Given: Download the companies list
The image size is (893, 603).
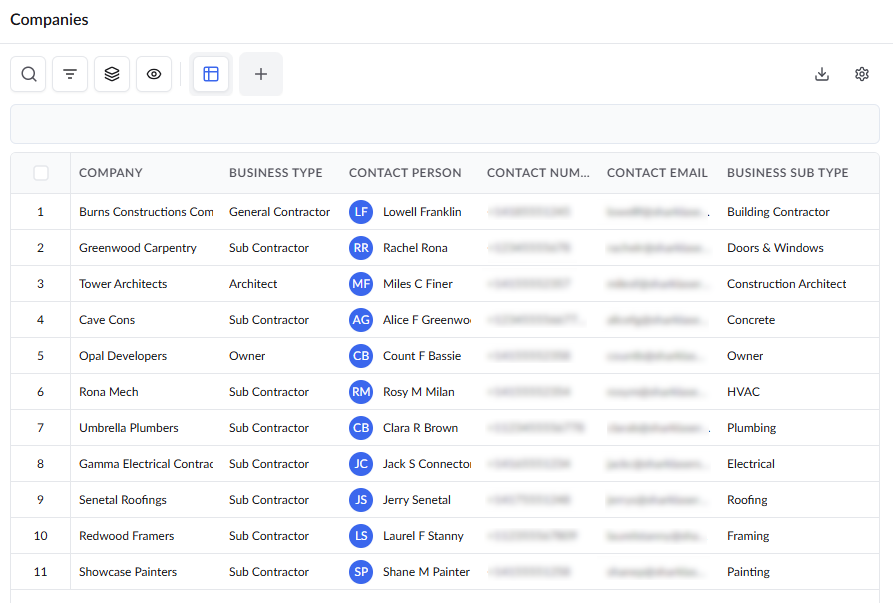Looking at the screenshot, I should [822, 74].
